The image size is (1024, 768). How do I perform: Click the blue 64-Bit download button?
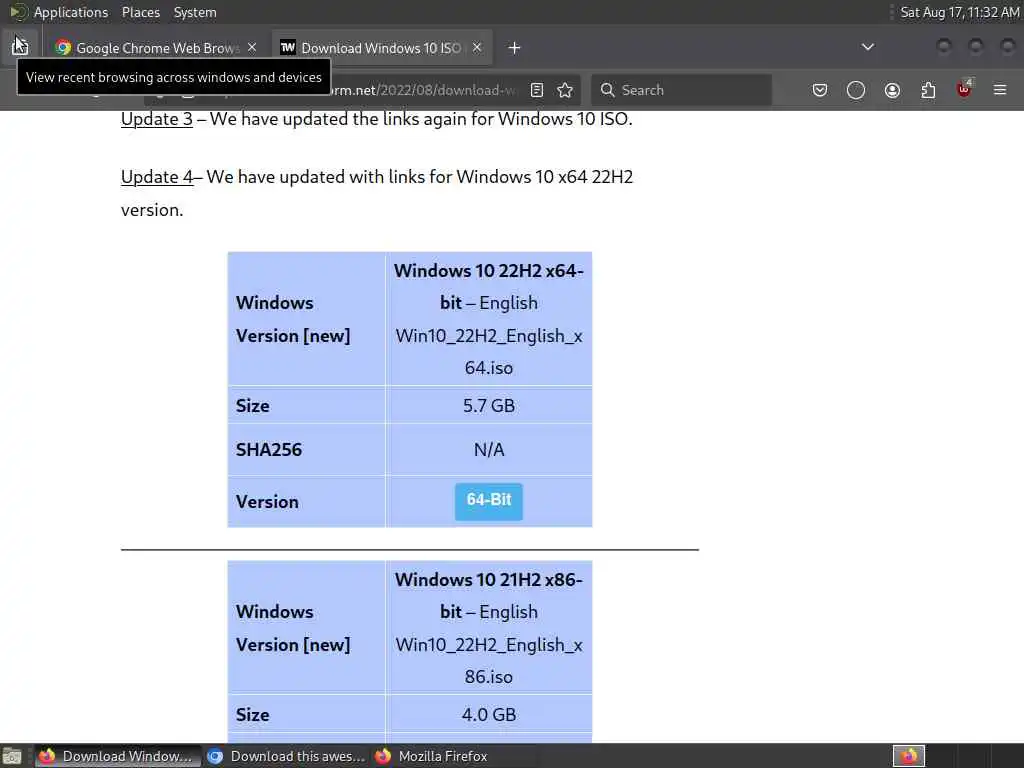(489, 502)
